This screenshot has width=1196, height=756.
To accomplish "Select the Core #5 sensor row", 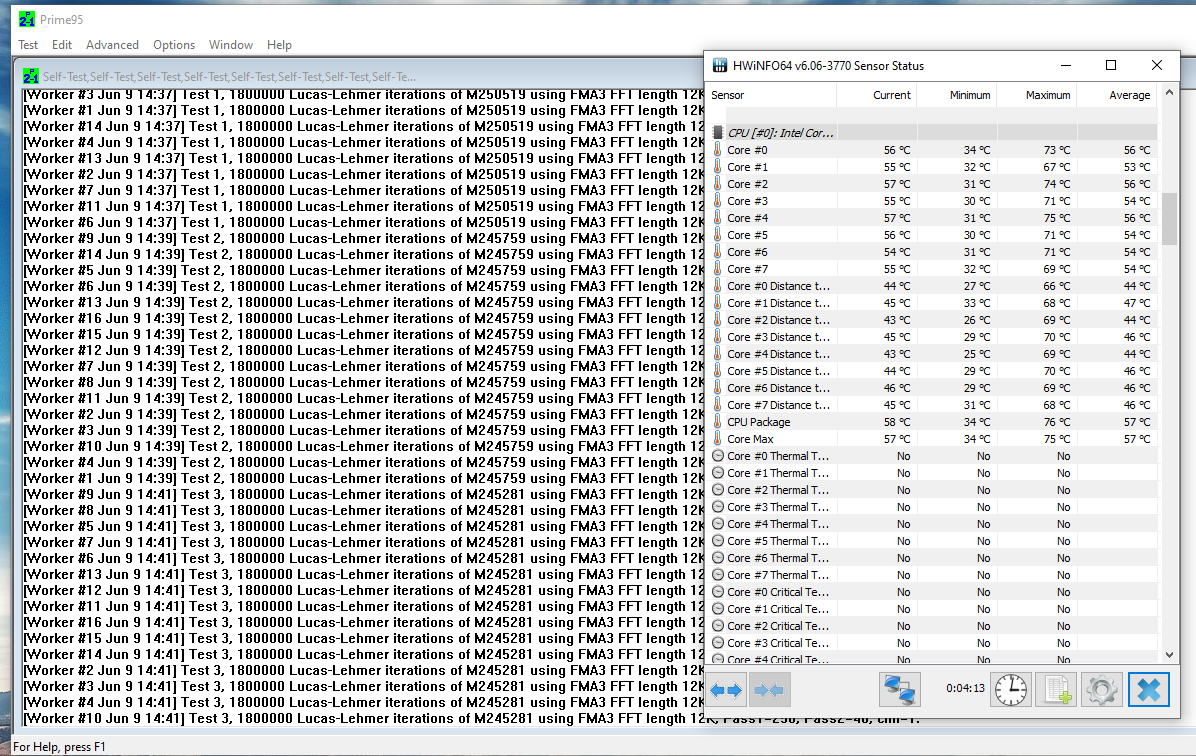I will [932, 235].
